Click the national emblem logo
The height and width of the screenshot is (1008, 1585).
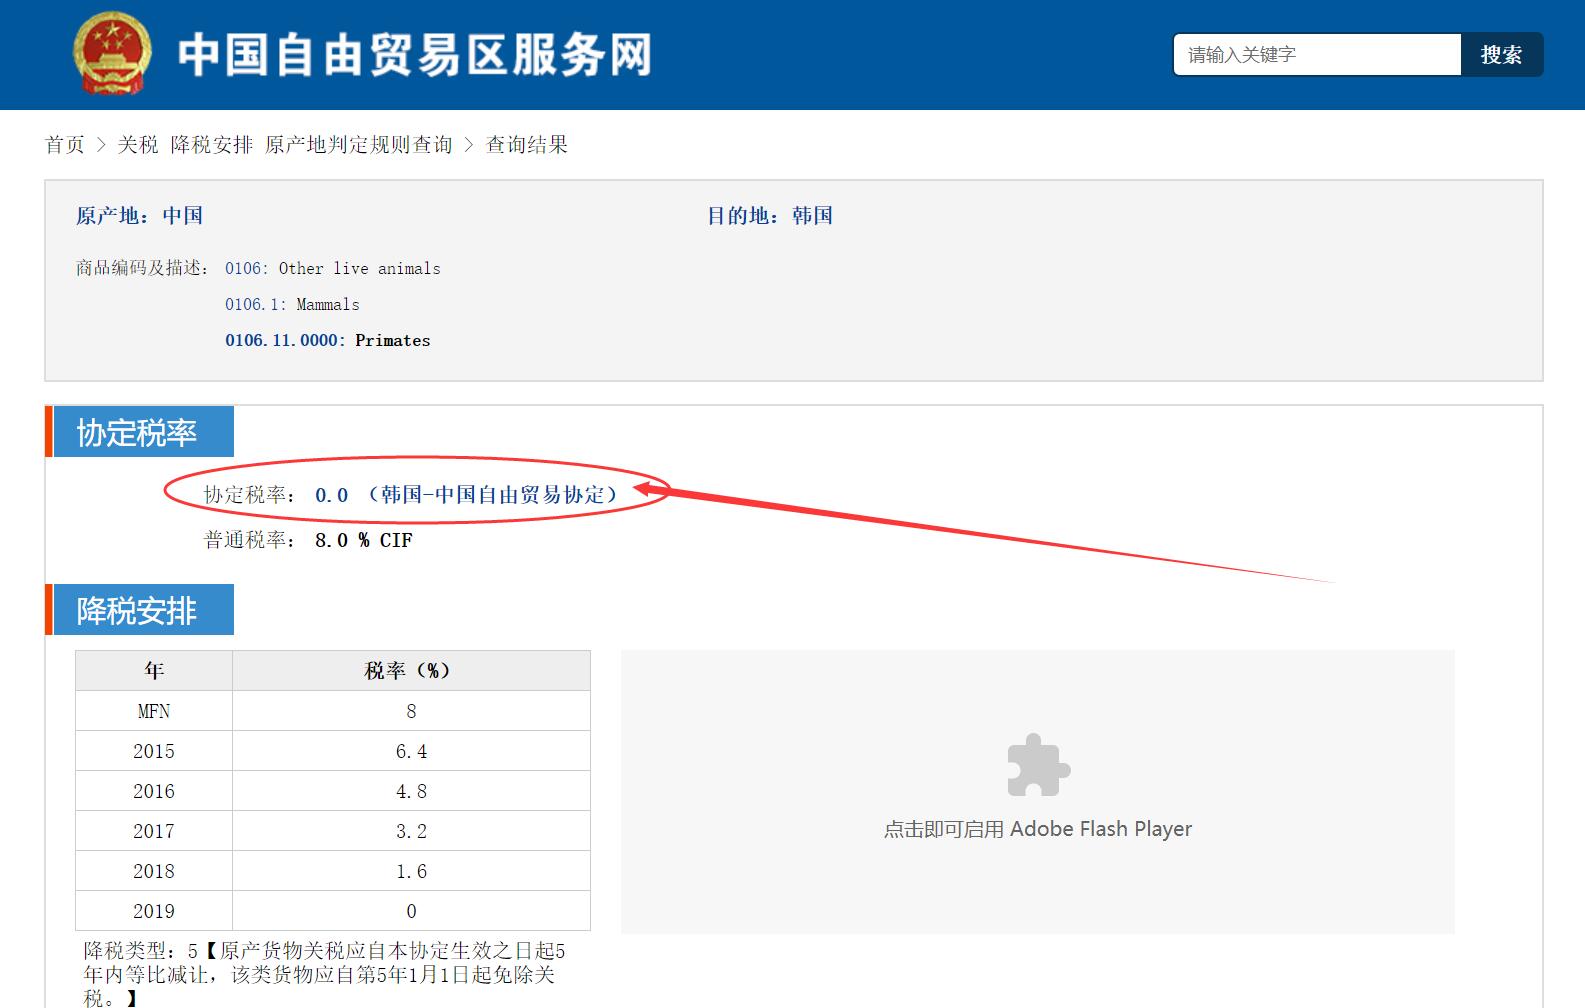pyautogui.click(x=112, y=54)
